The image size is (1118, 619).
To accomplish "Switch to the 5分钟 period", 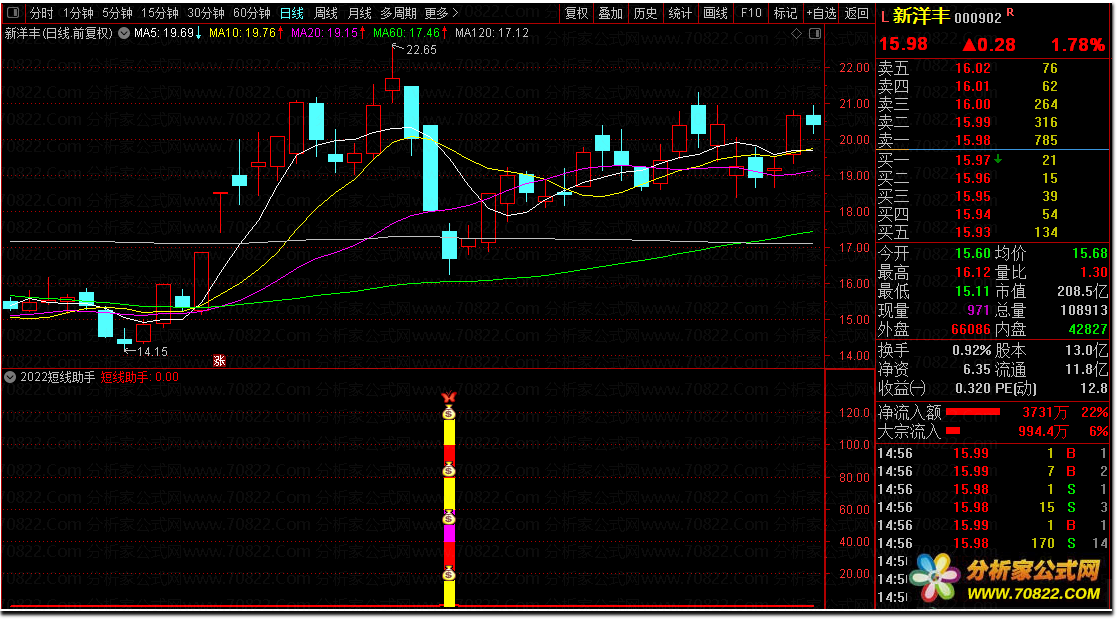I will click(117, 13).
